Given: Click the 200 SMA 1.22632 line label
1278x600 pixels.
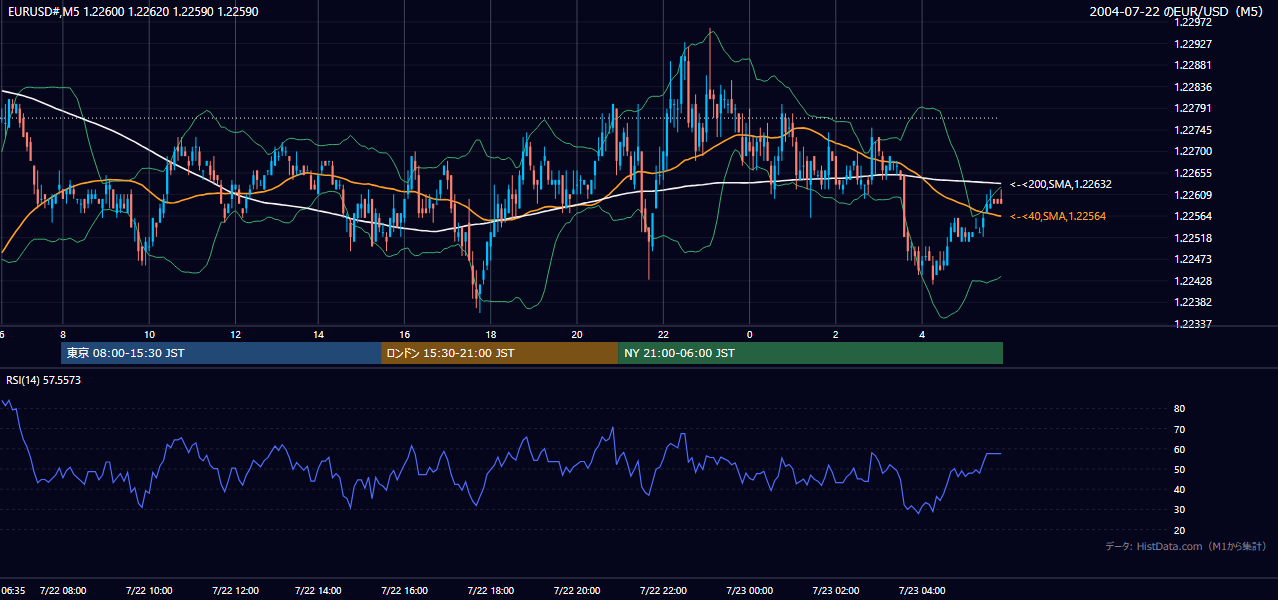Looking at the screenshot, I should click(x=1061, y=184).
